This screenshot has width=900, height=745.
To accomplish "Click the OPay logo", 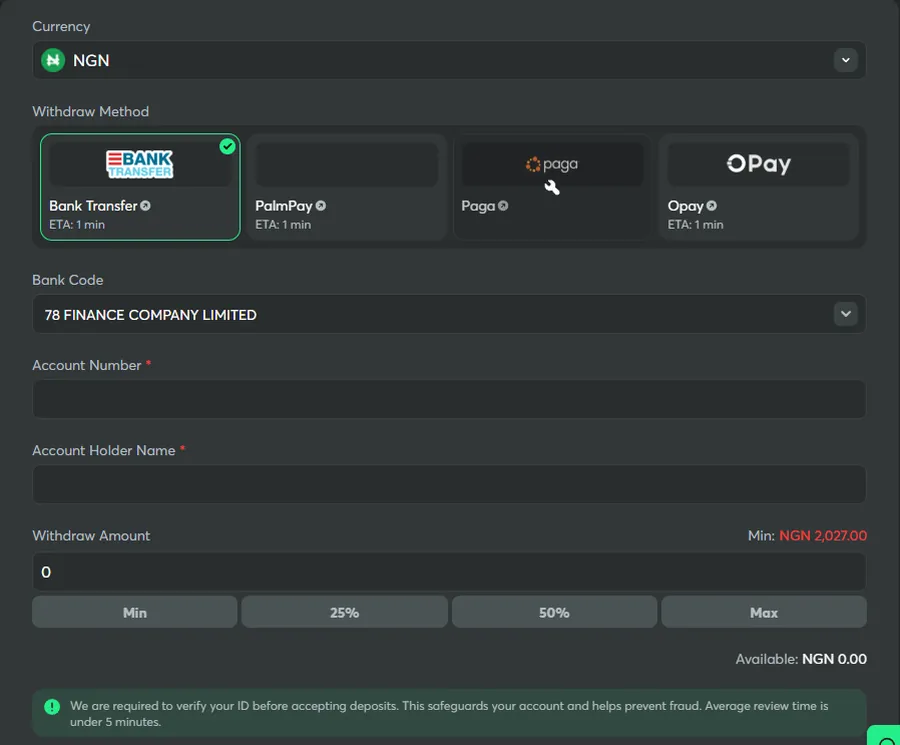I will (758, 164).
